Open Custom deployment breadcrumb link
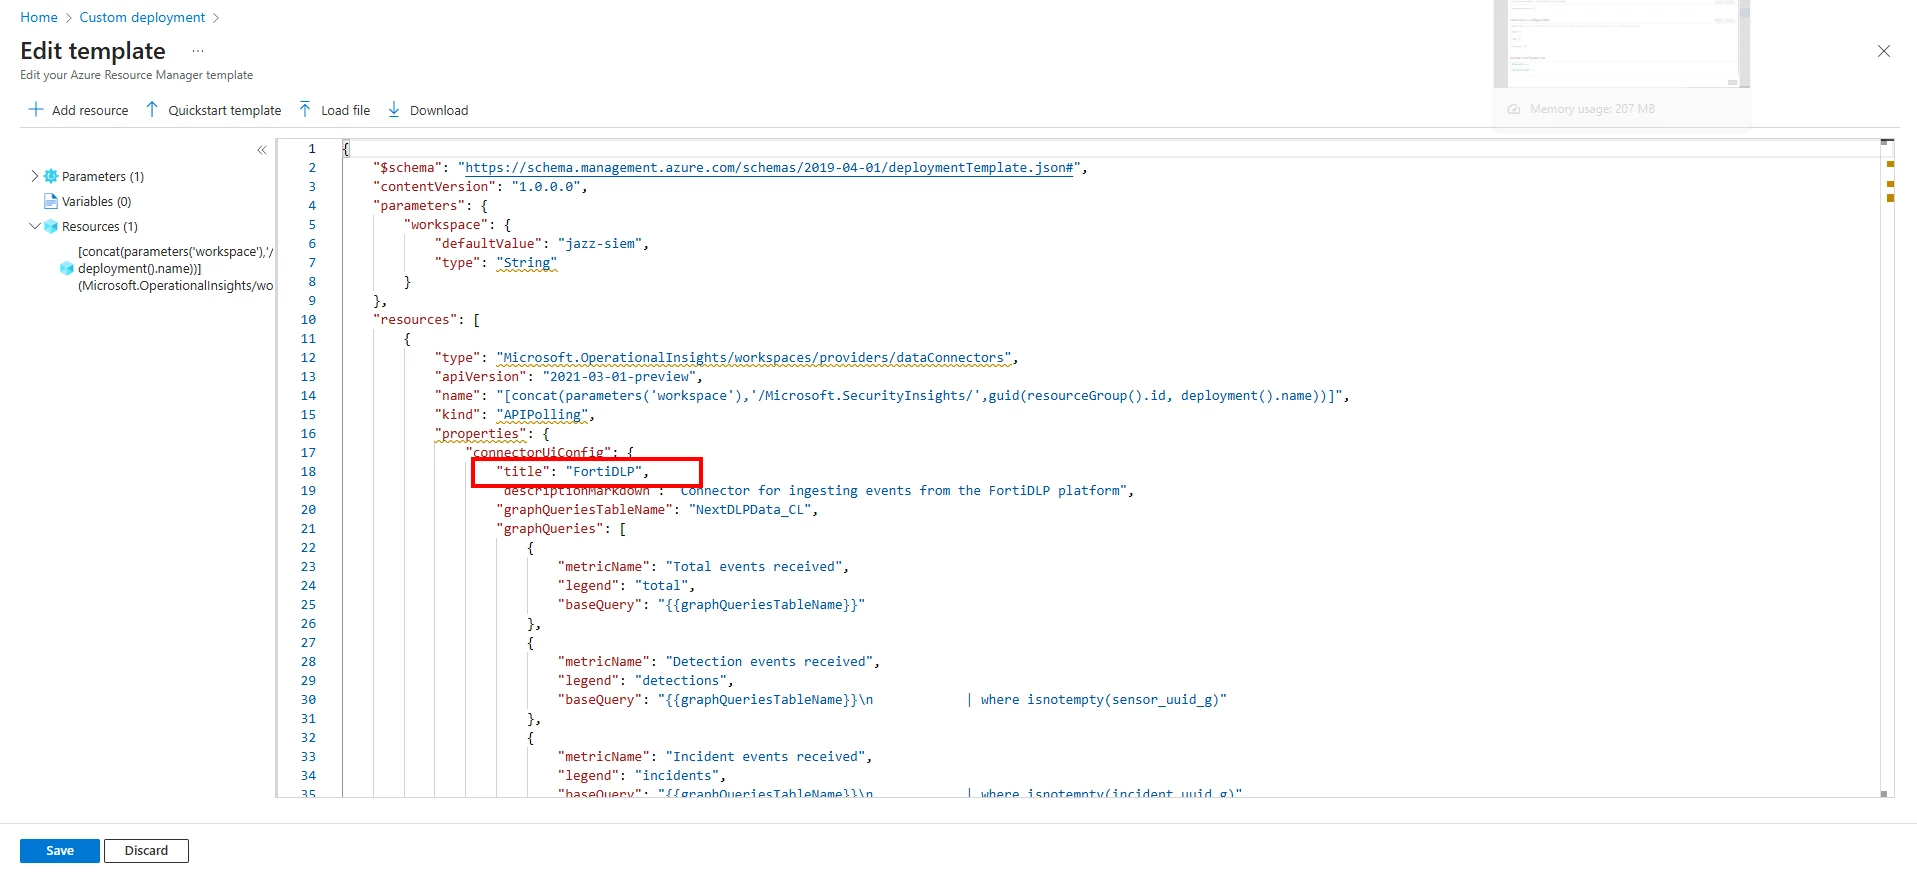1917x876 pixels. click(x=142, y=17)
